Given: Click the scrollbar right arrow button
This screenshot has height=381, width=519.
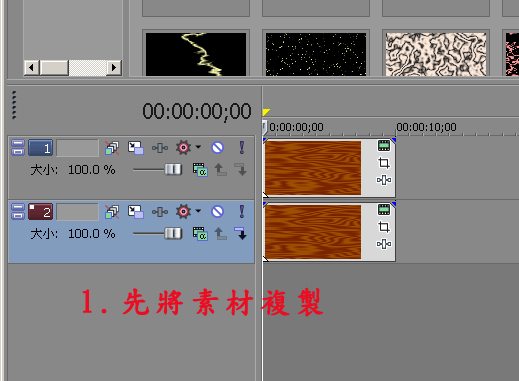Looking at the screenshot, I should click(x=114, y=68).
